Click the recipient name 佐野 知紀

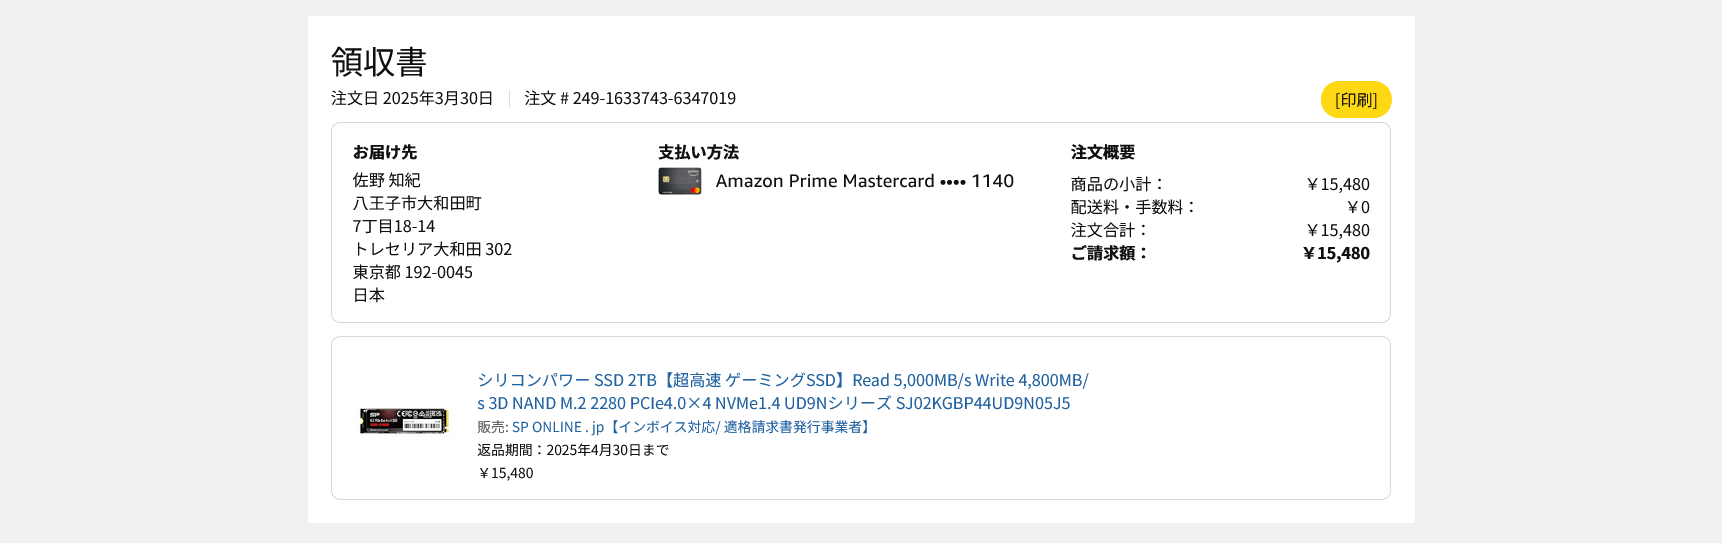386,180
